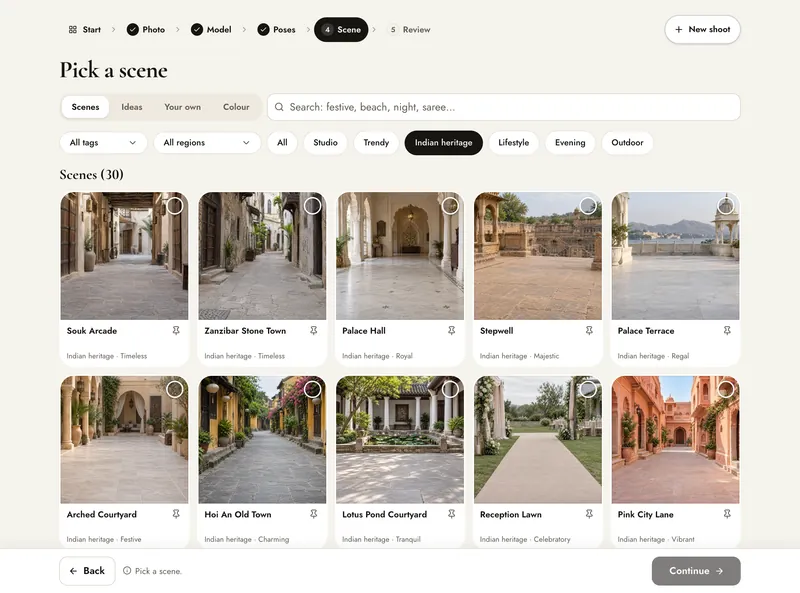The width and height of the screenshot is (800, 593).
Task: Click the Model step checkmark icon
Action: pos(197,30)
